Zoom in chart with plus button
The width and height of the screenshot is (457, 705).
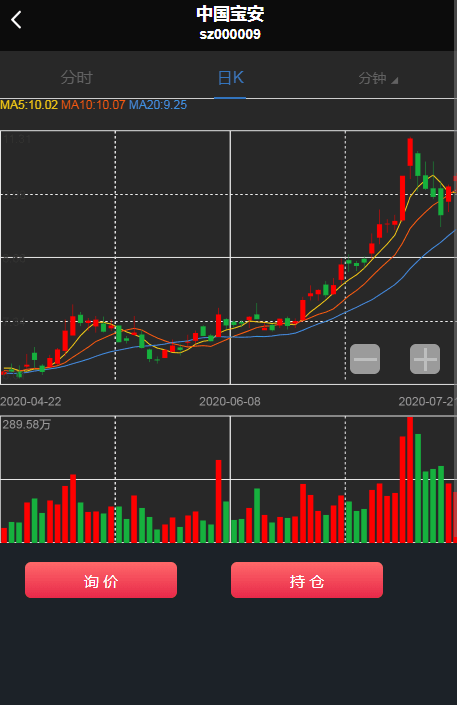coord(425,359)
